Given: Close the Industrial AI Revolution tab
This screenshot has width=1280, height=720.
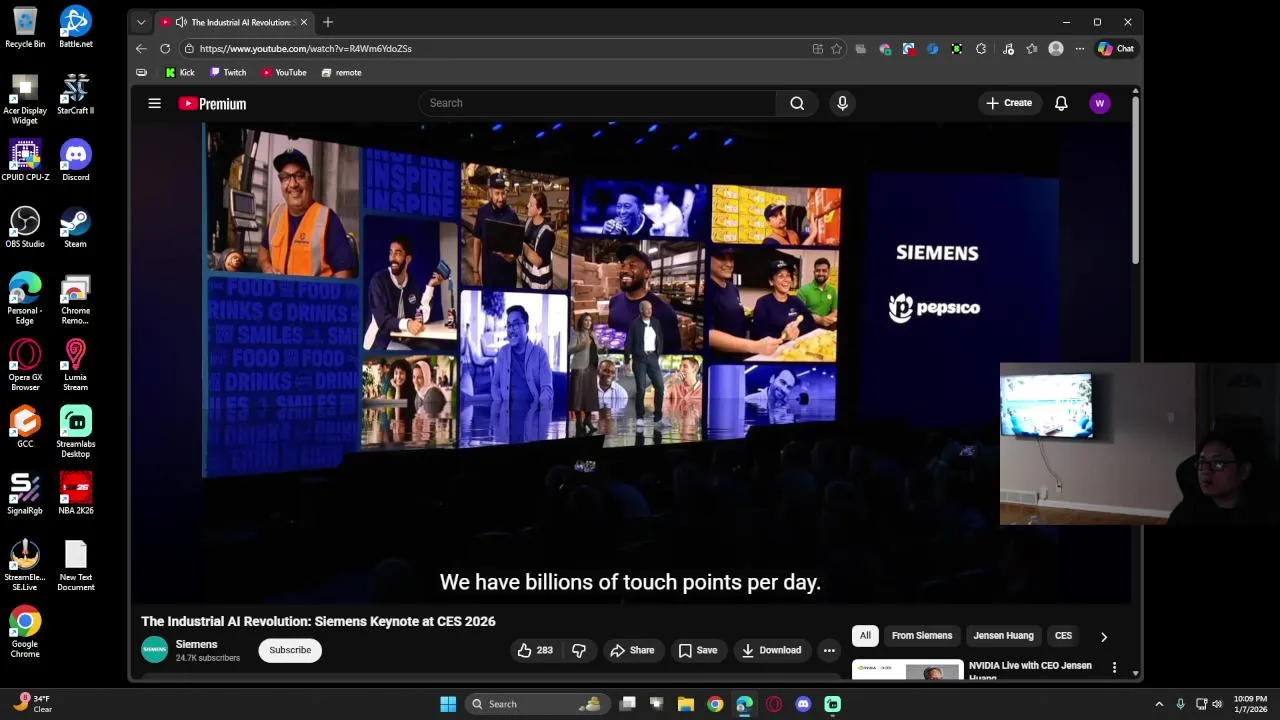Looking at the screenshot, I should 304,22.
